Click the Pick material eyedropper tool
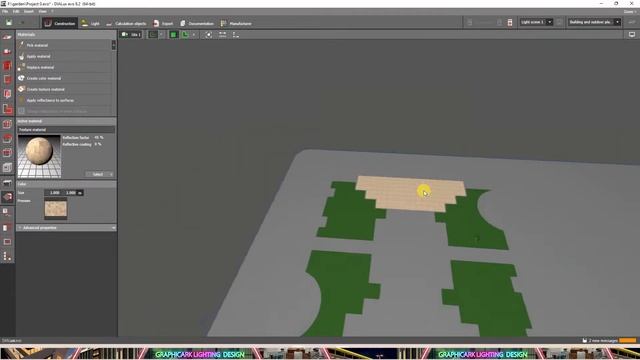This screenshot has height=360, width=640. 65,45
